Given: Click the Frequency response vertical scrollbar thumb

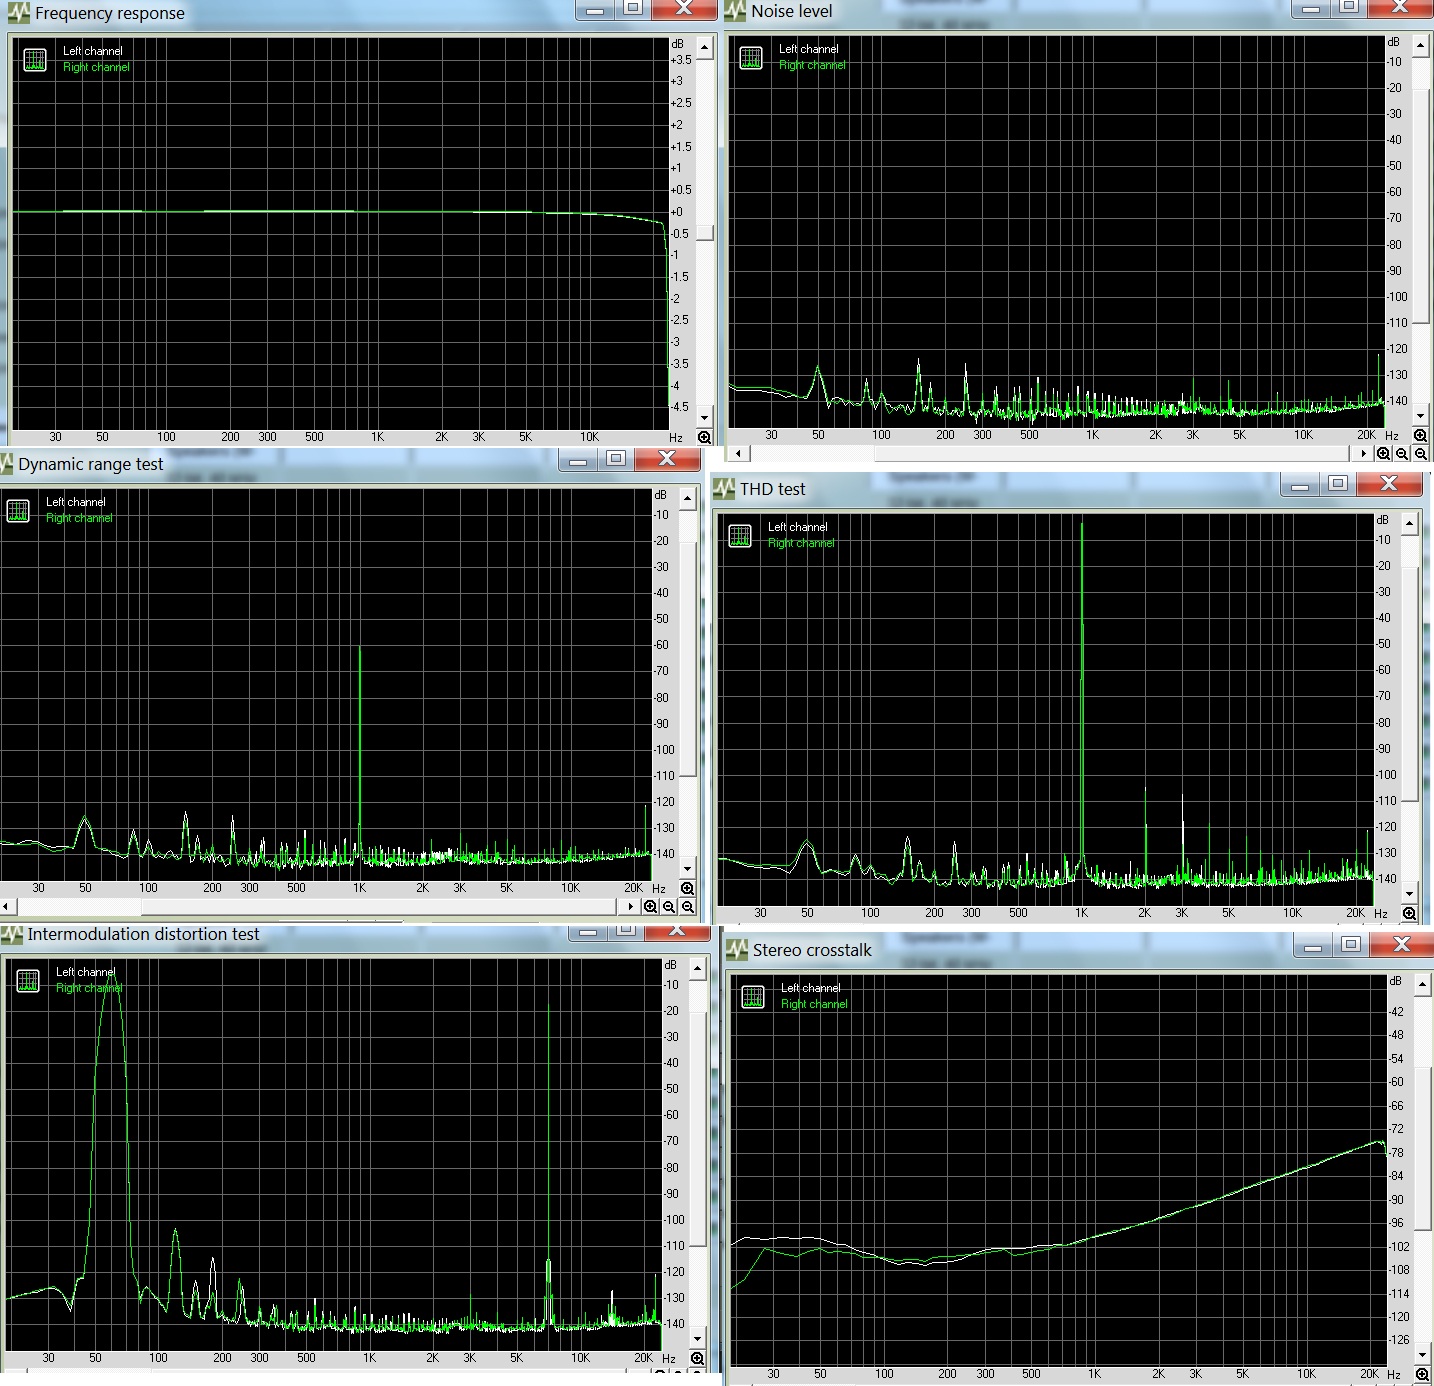Looking at the screenshot, I should pyautogui.click(x=705, y=233).
